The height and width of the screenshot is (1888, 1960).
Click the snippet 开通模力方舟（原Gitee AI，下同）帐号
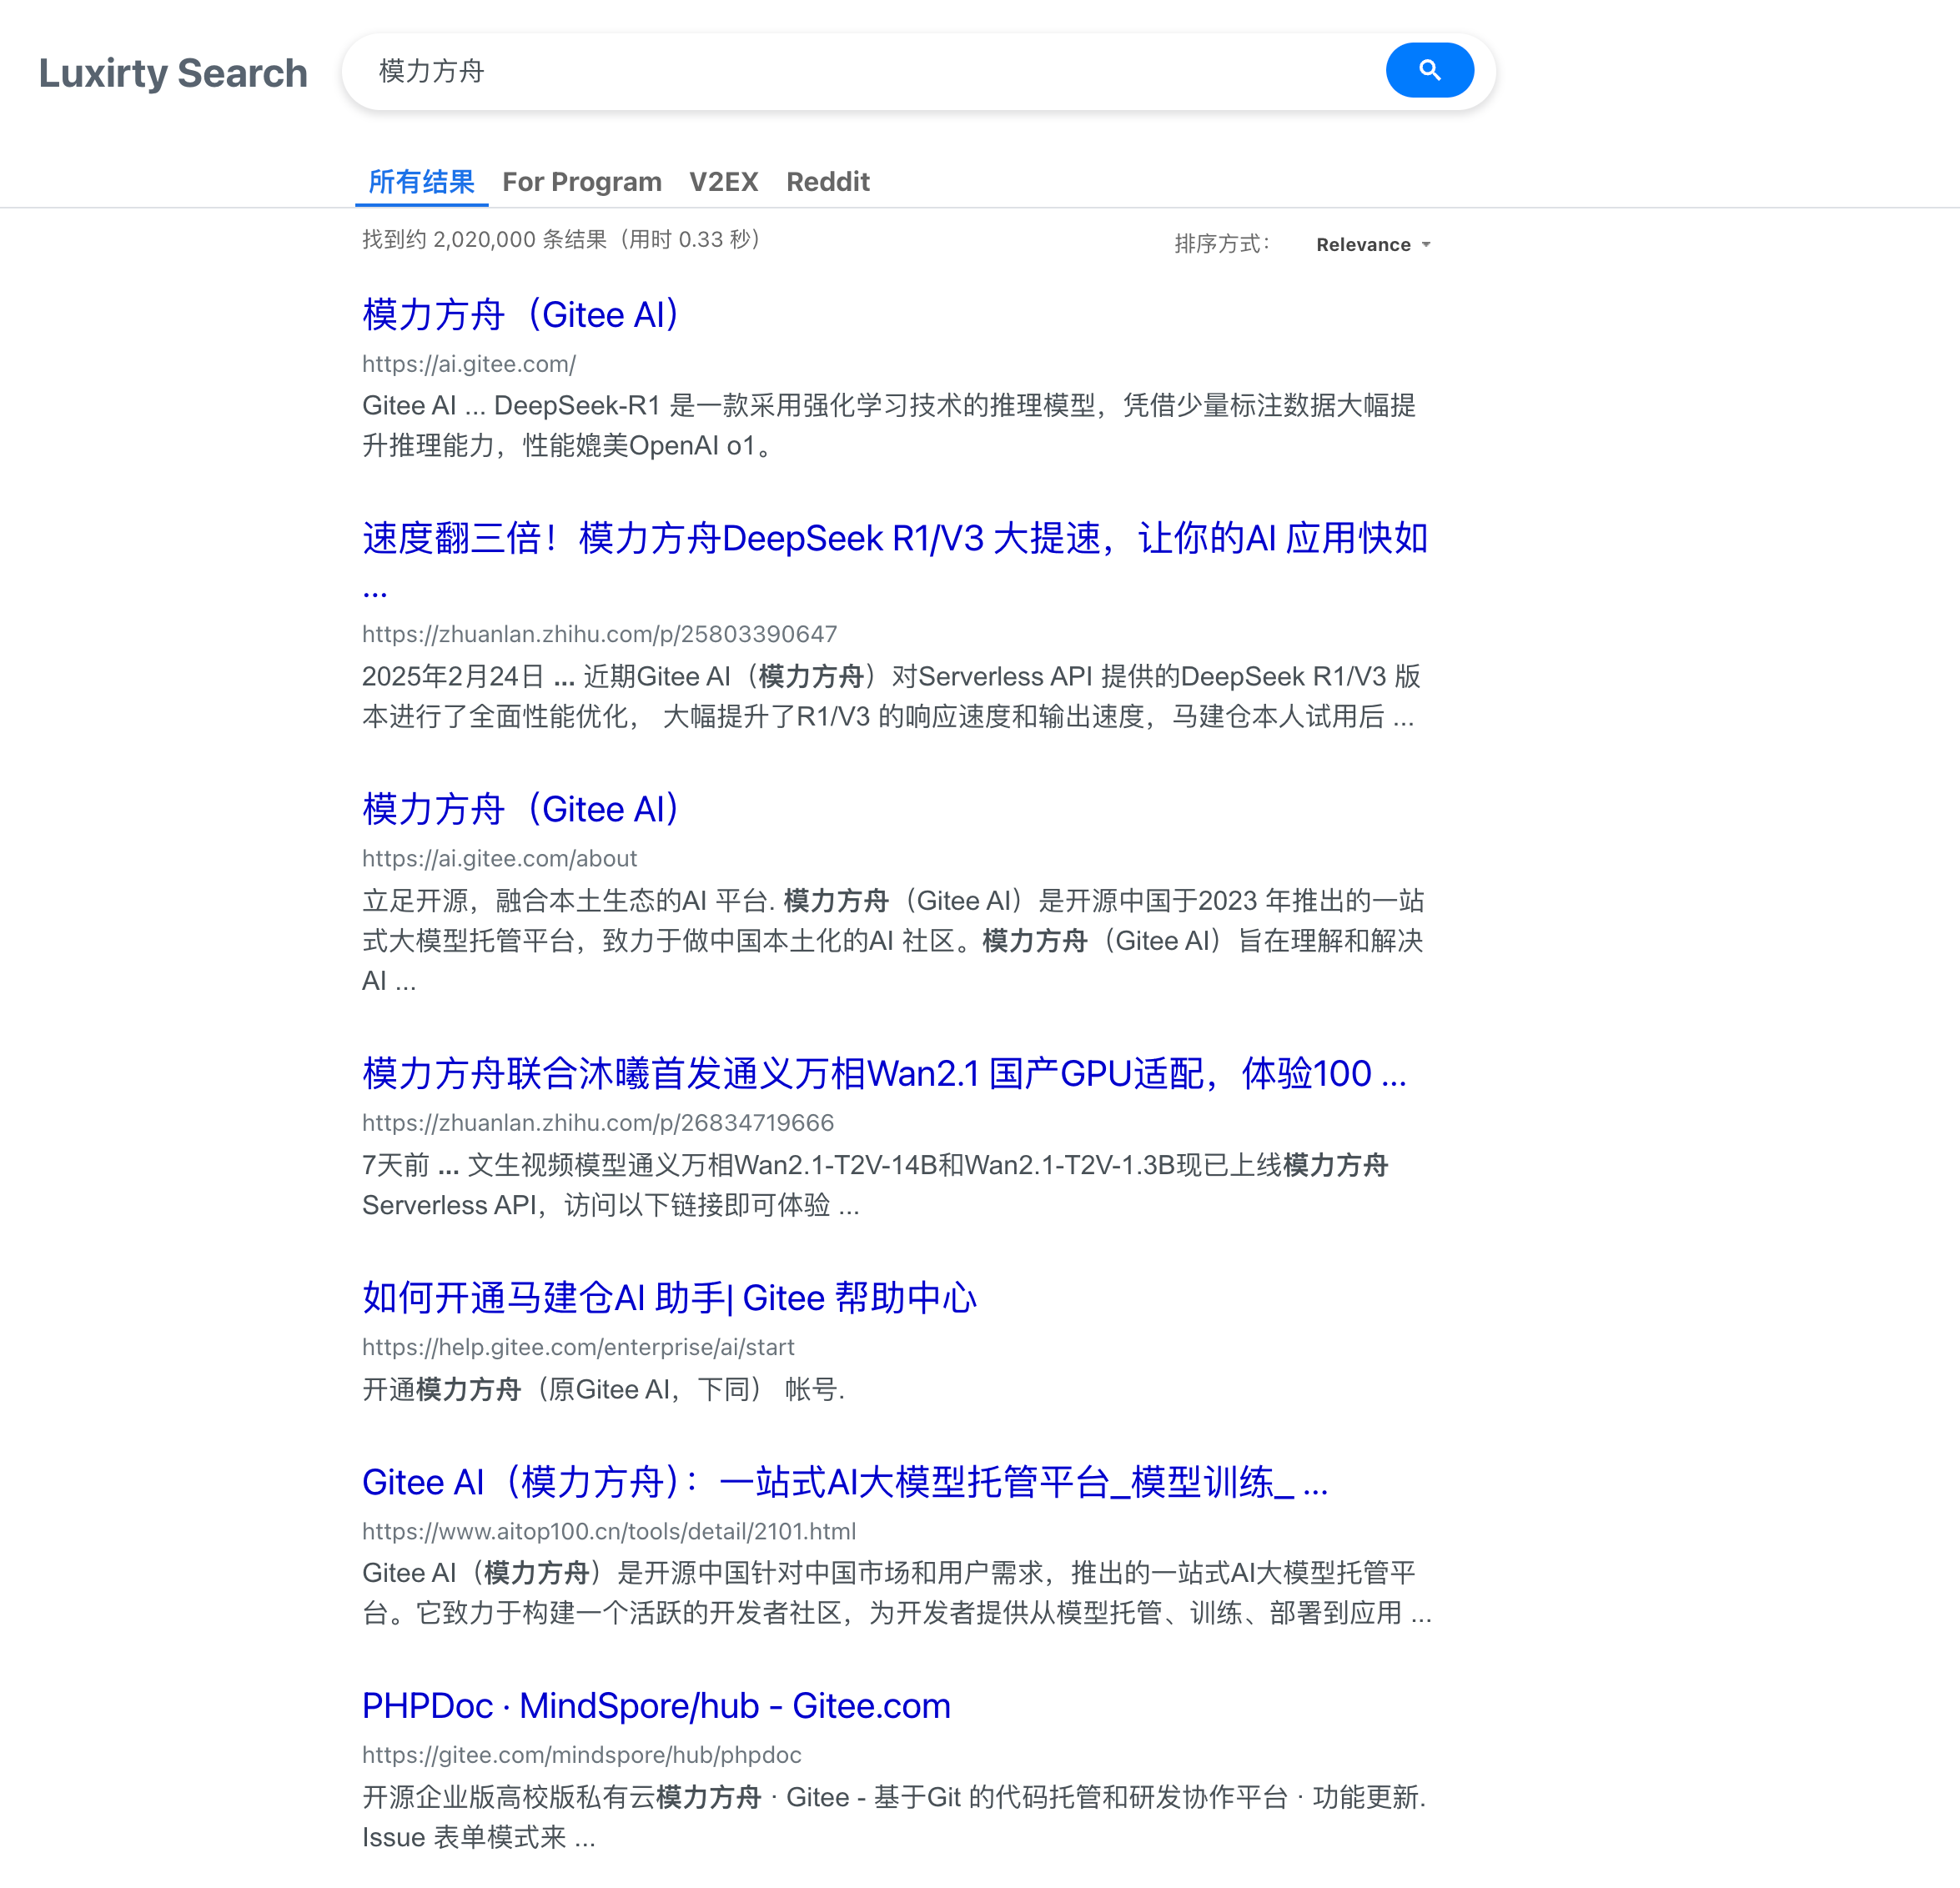(x=603, y=1389)
